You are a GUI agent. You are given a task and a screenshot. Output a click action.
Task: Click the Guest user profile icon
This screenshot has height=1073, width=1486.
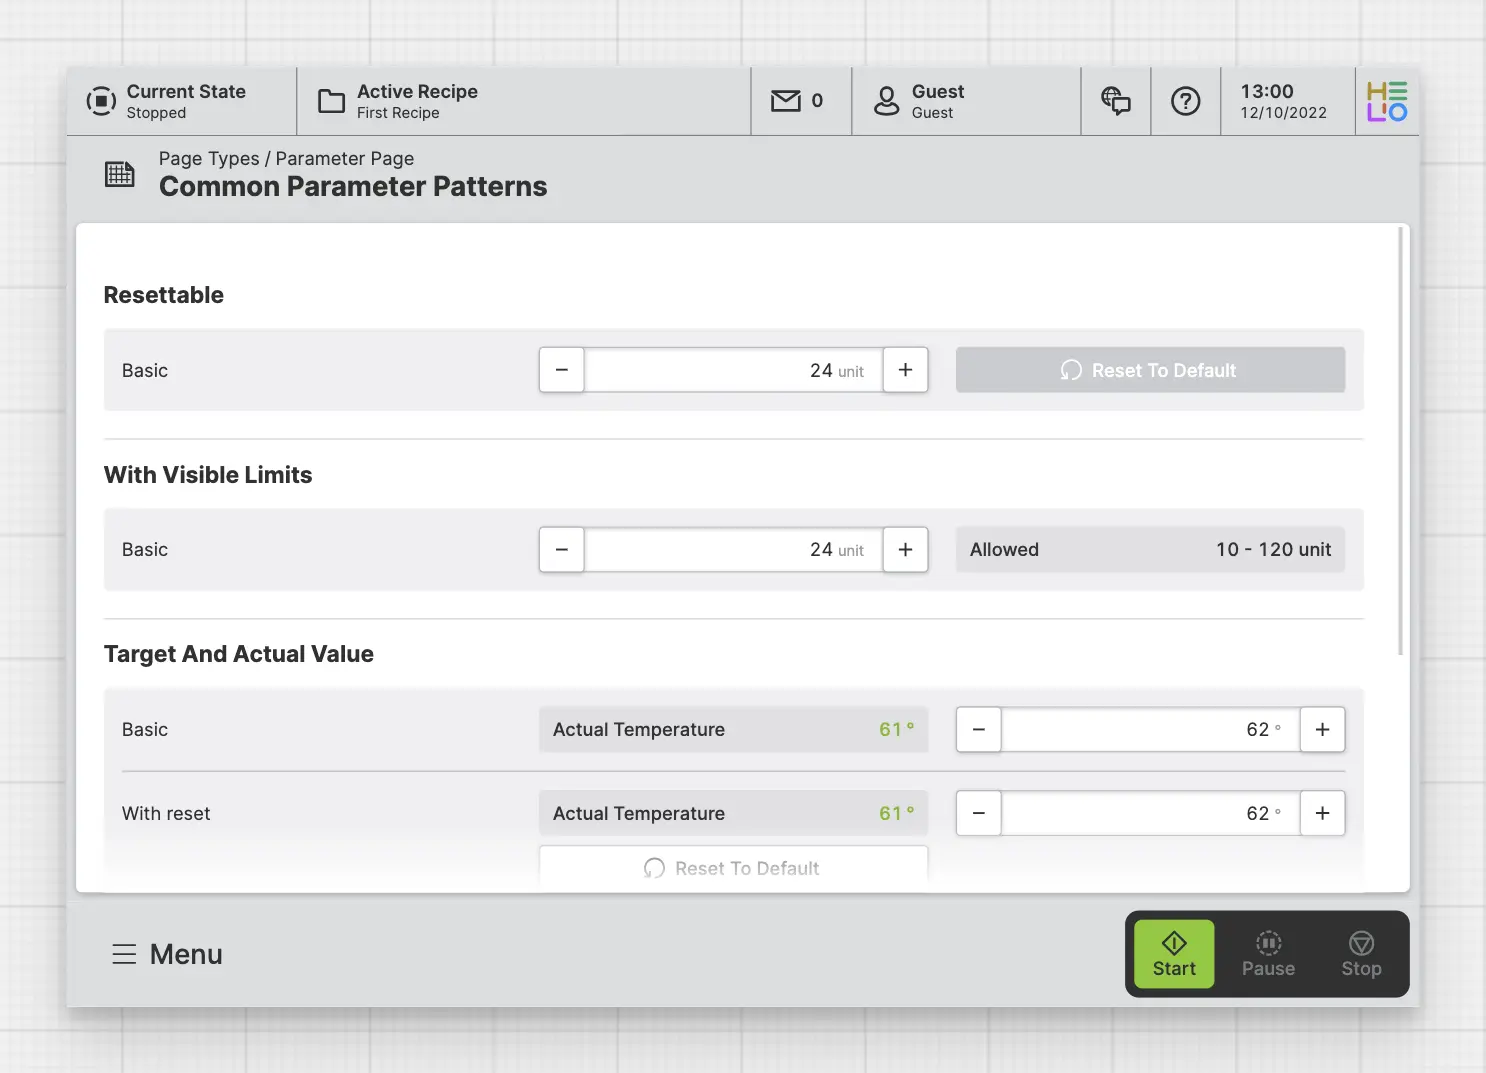point(886,101)
